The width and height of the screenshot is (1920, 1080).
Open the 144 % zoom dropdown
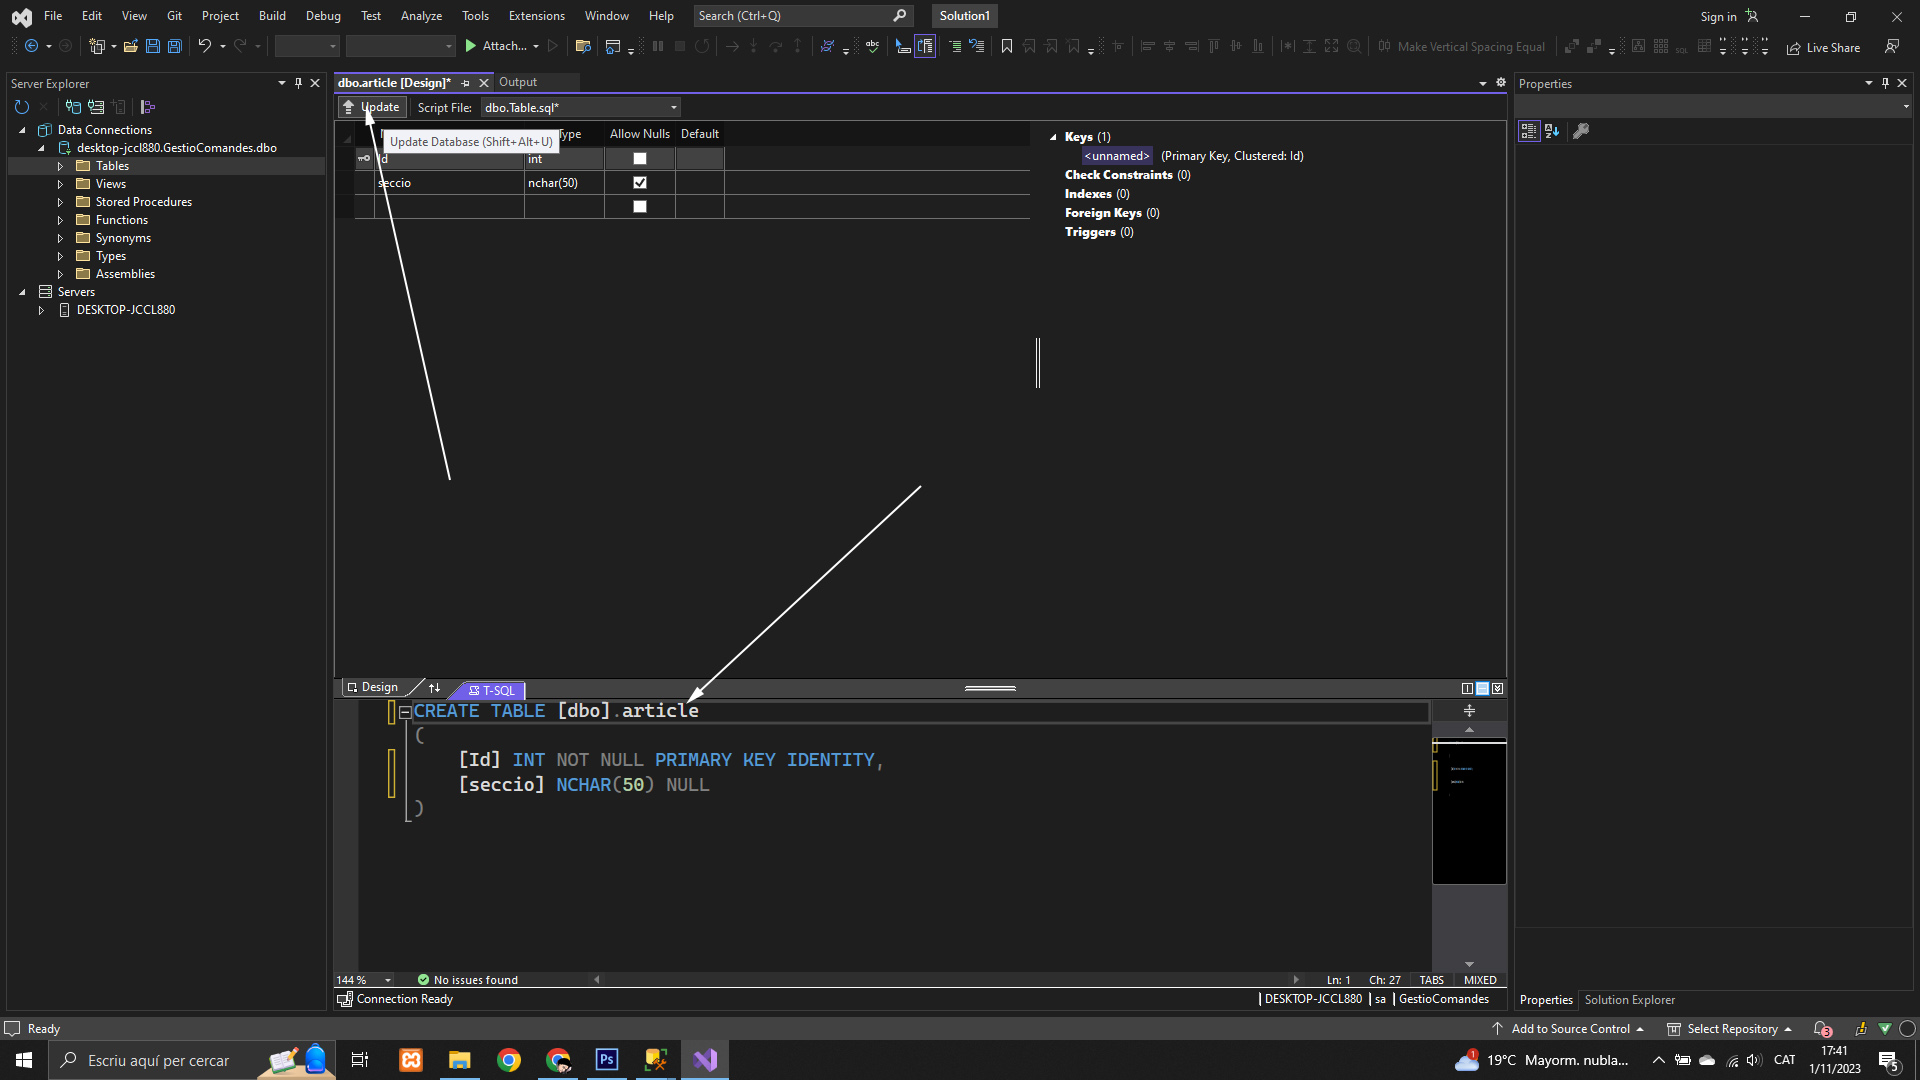388,980
